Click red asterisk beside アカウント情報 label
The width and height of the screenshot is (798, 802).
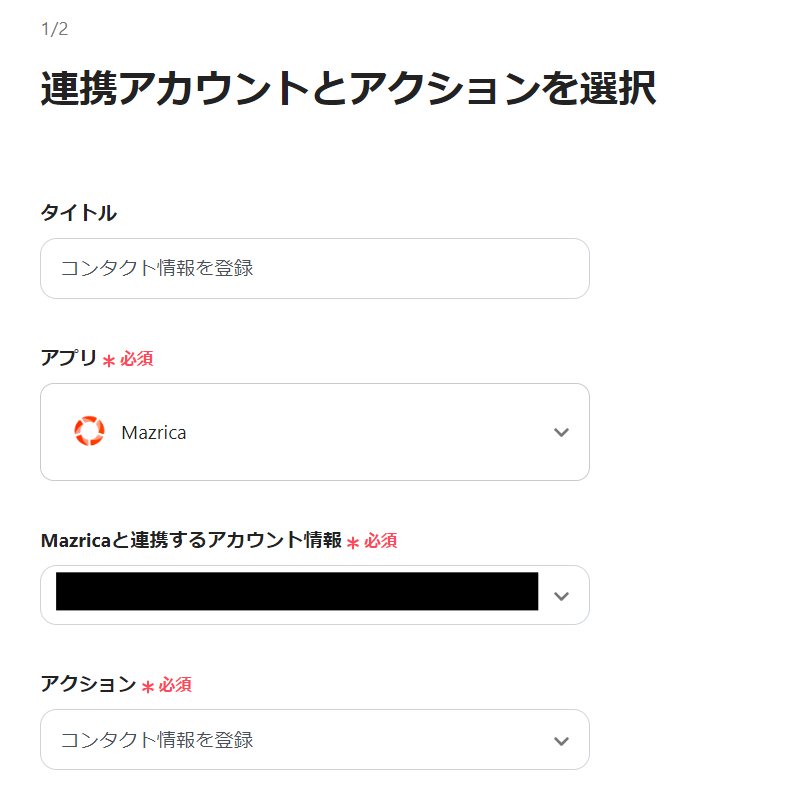click(x=352, y=543)
